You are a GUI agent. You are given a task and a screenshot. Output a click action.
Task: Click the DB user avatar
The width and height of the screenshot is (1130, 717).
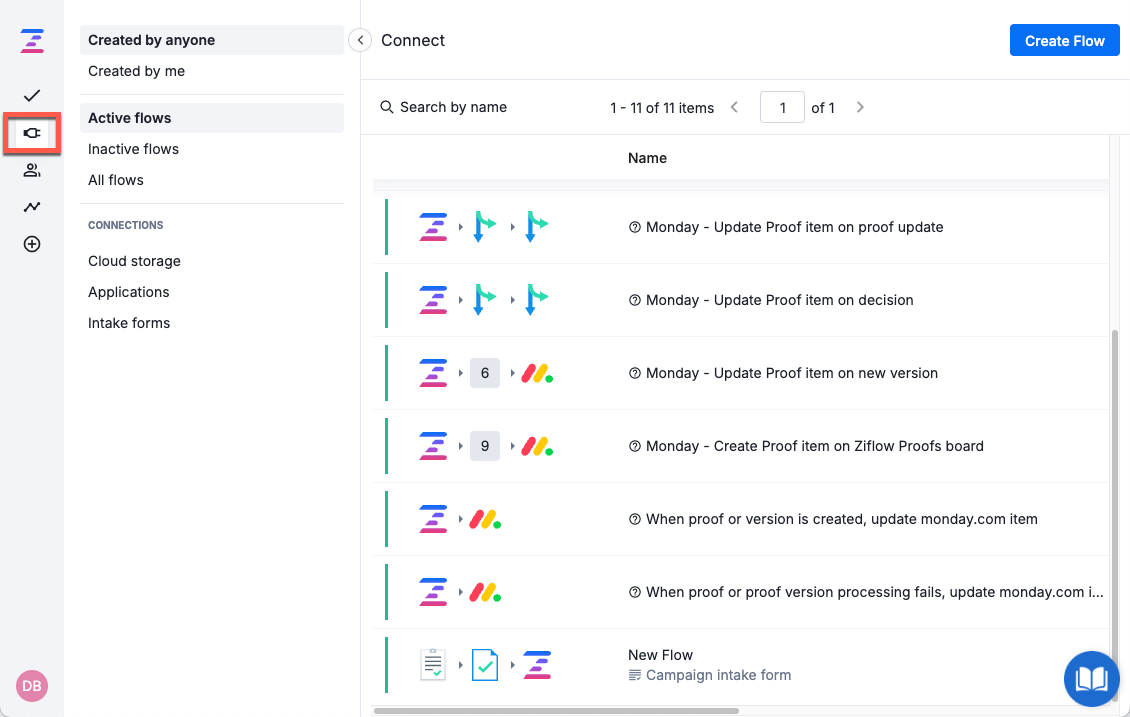click(32, 685)
